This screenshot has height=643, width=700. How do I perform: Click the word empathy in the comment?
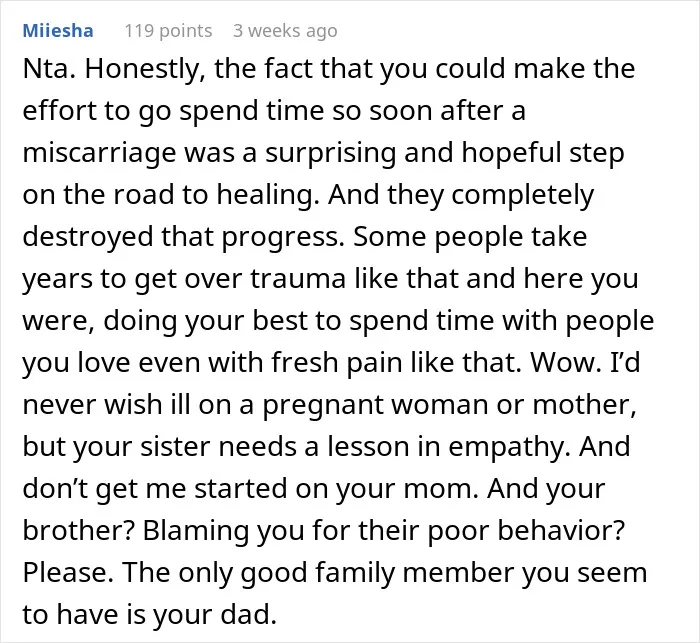tap(506, 446)
